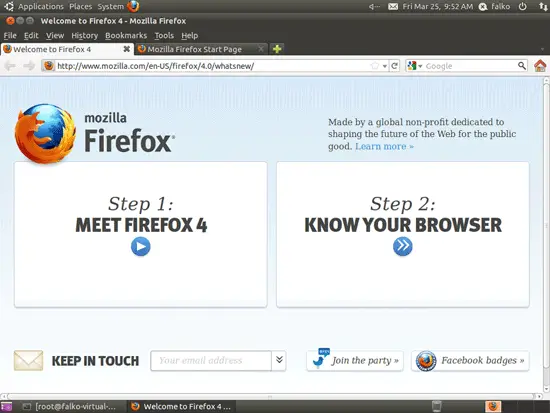Expand the email signup double-chevron button

click(279, 360)
